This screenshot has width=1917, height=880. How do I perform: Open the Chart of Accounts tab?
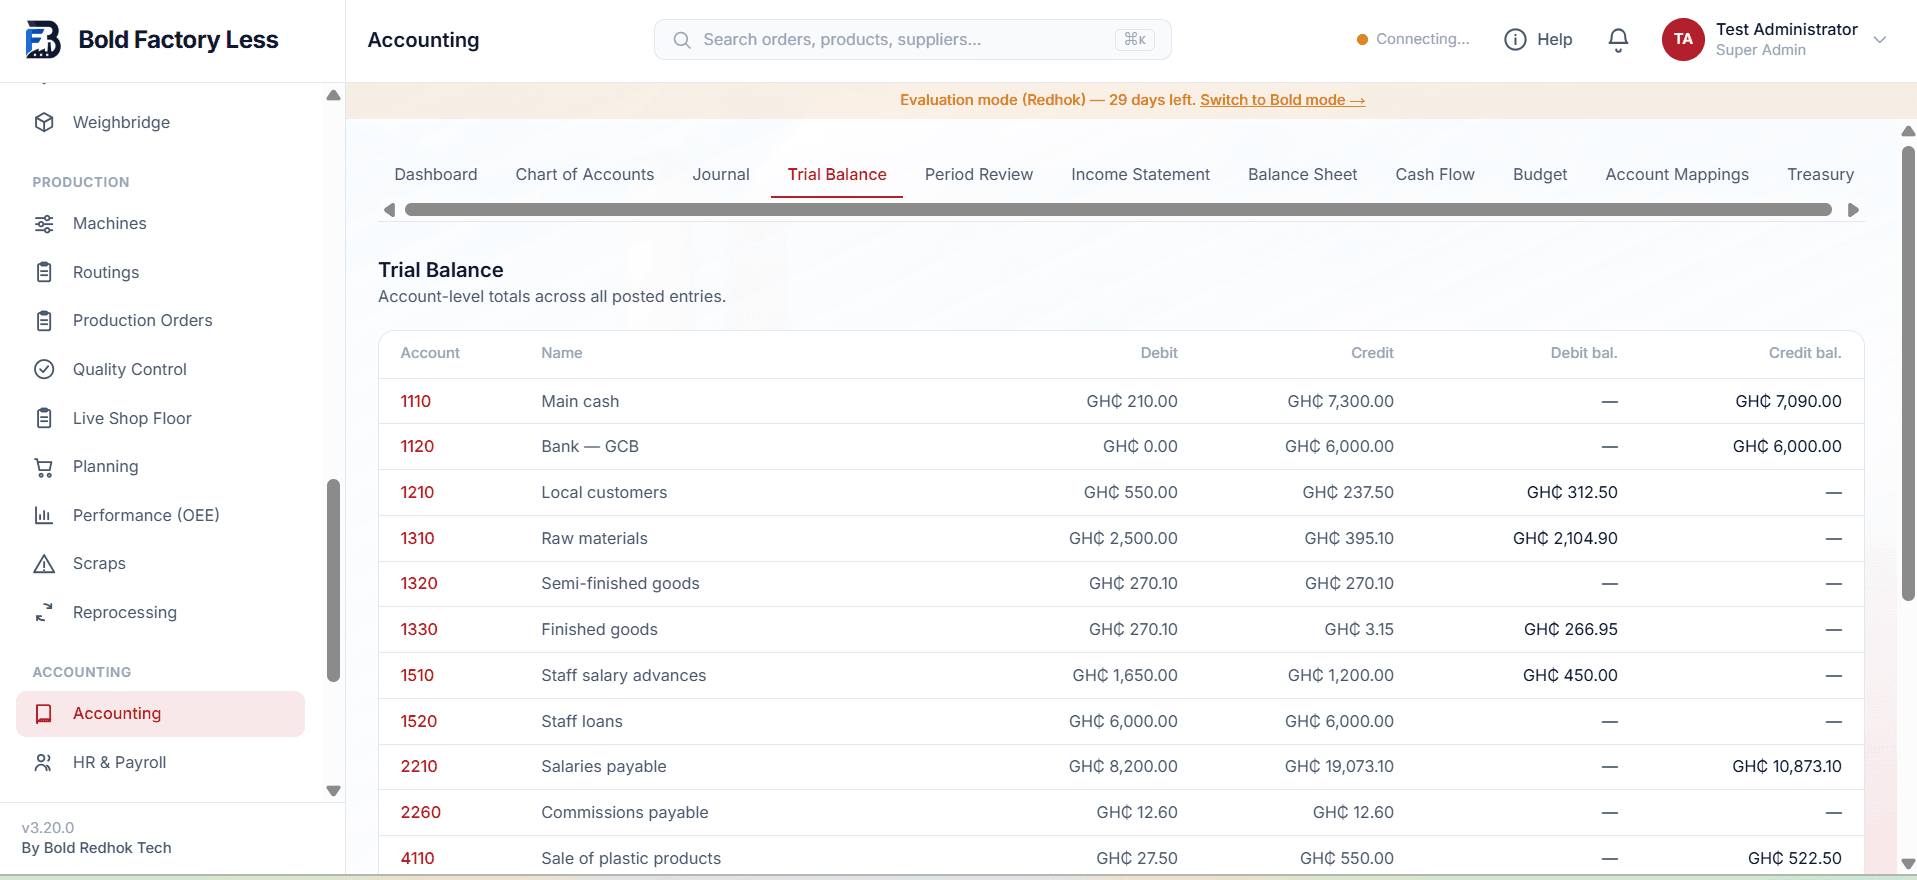(x=585, y=174)
